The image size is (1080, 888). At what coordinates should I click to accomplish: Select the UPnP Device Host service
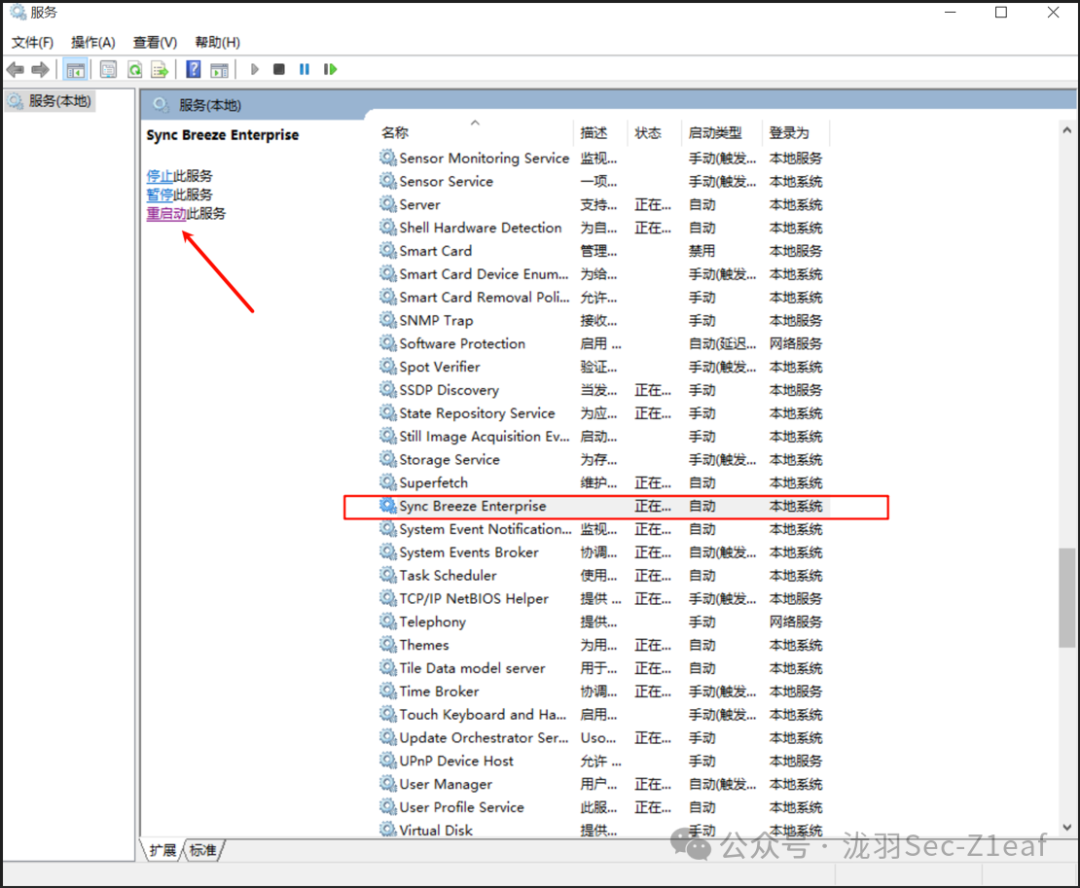(x=603, y=761)
